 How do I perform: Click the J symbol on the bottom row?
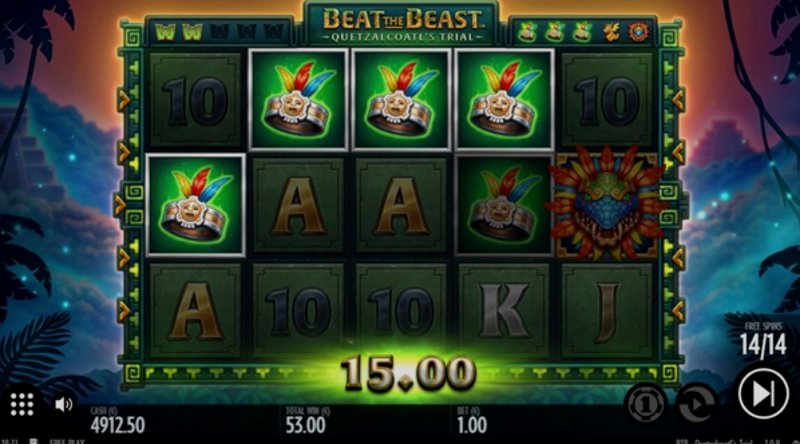click(607, 311)
